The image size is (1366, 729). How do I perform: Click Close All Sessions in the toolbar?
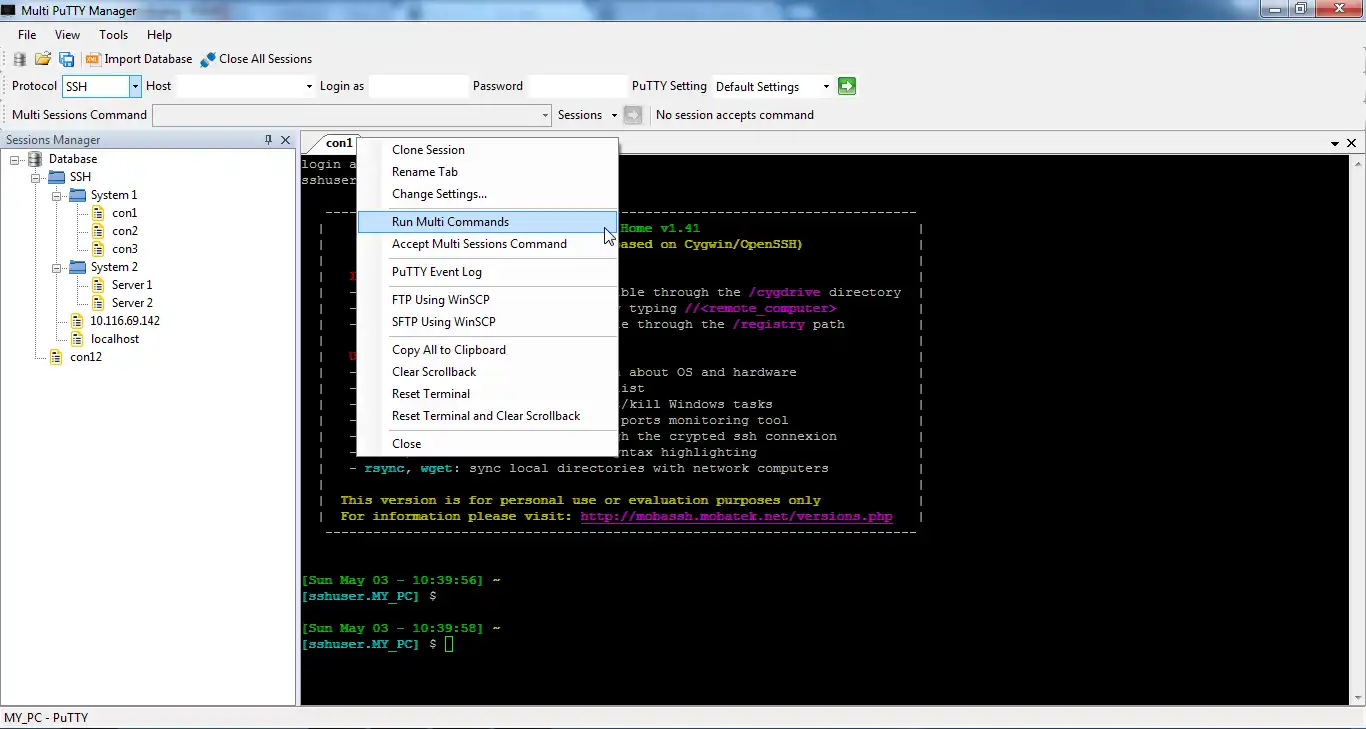tap(256, 59)
